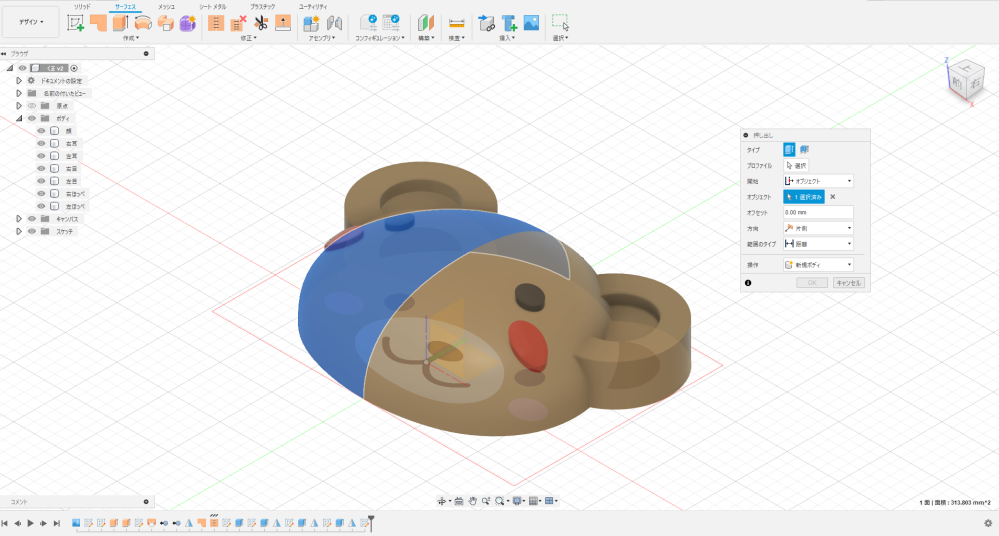Click キャンセル in extrude dialog
Screen dimensions: 999x536
tap(848, 283)
